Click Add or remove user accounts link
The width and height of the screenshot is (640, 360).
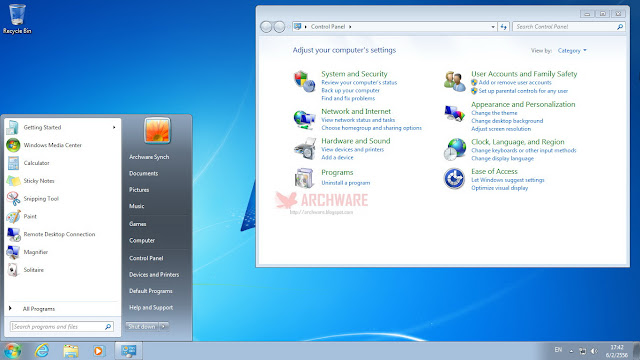pyautogui.click(x=515, y=82)
